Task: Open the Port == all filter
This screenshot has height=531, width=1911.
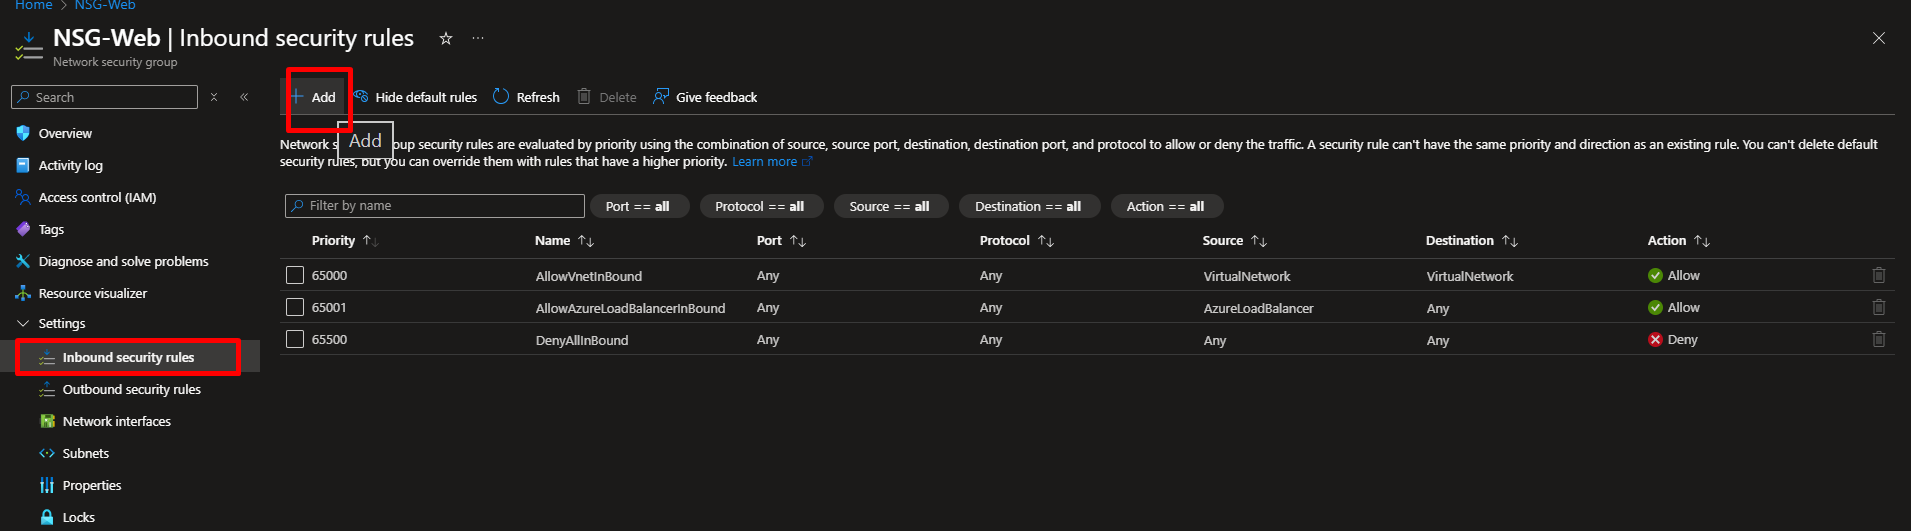Action: pos(637,206)
